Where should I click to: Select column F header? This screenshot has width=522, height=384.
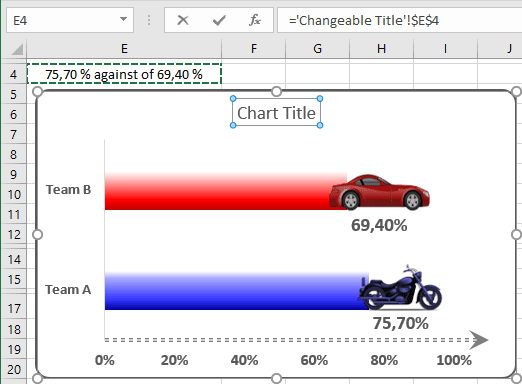point(254,49)
